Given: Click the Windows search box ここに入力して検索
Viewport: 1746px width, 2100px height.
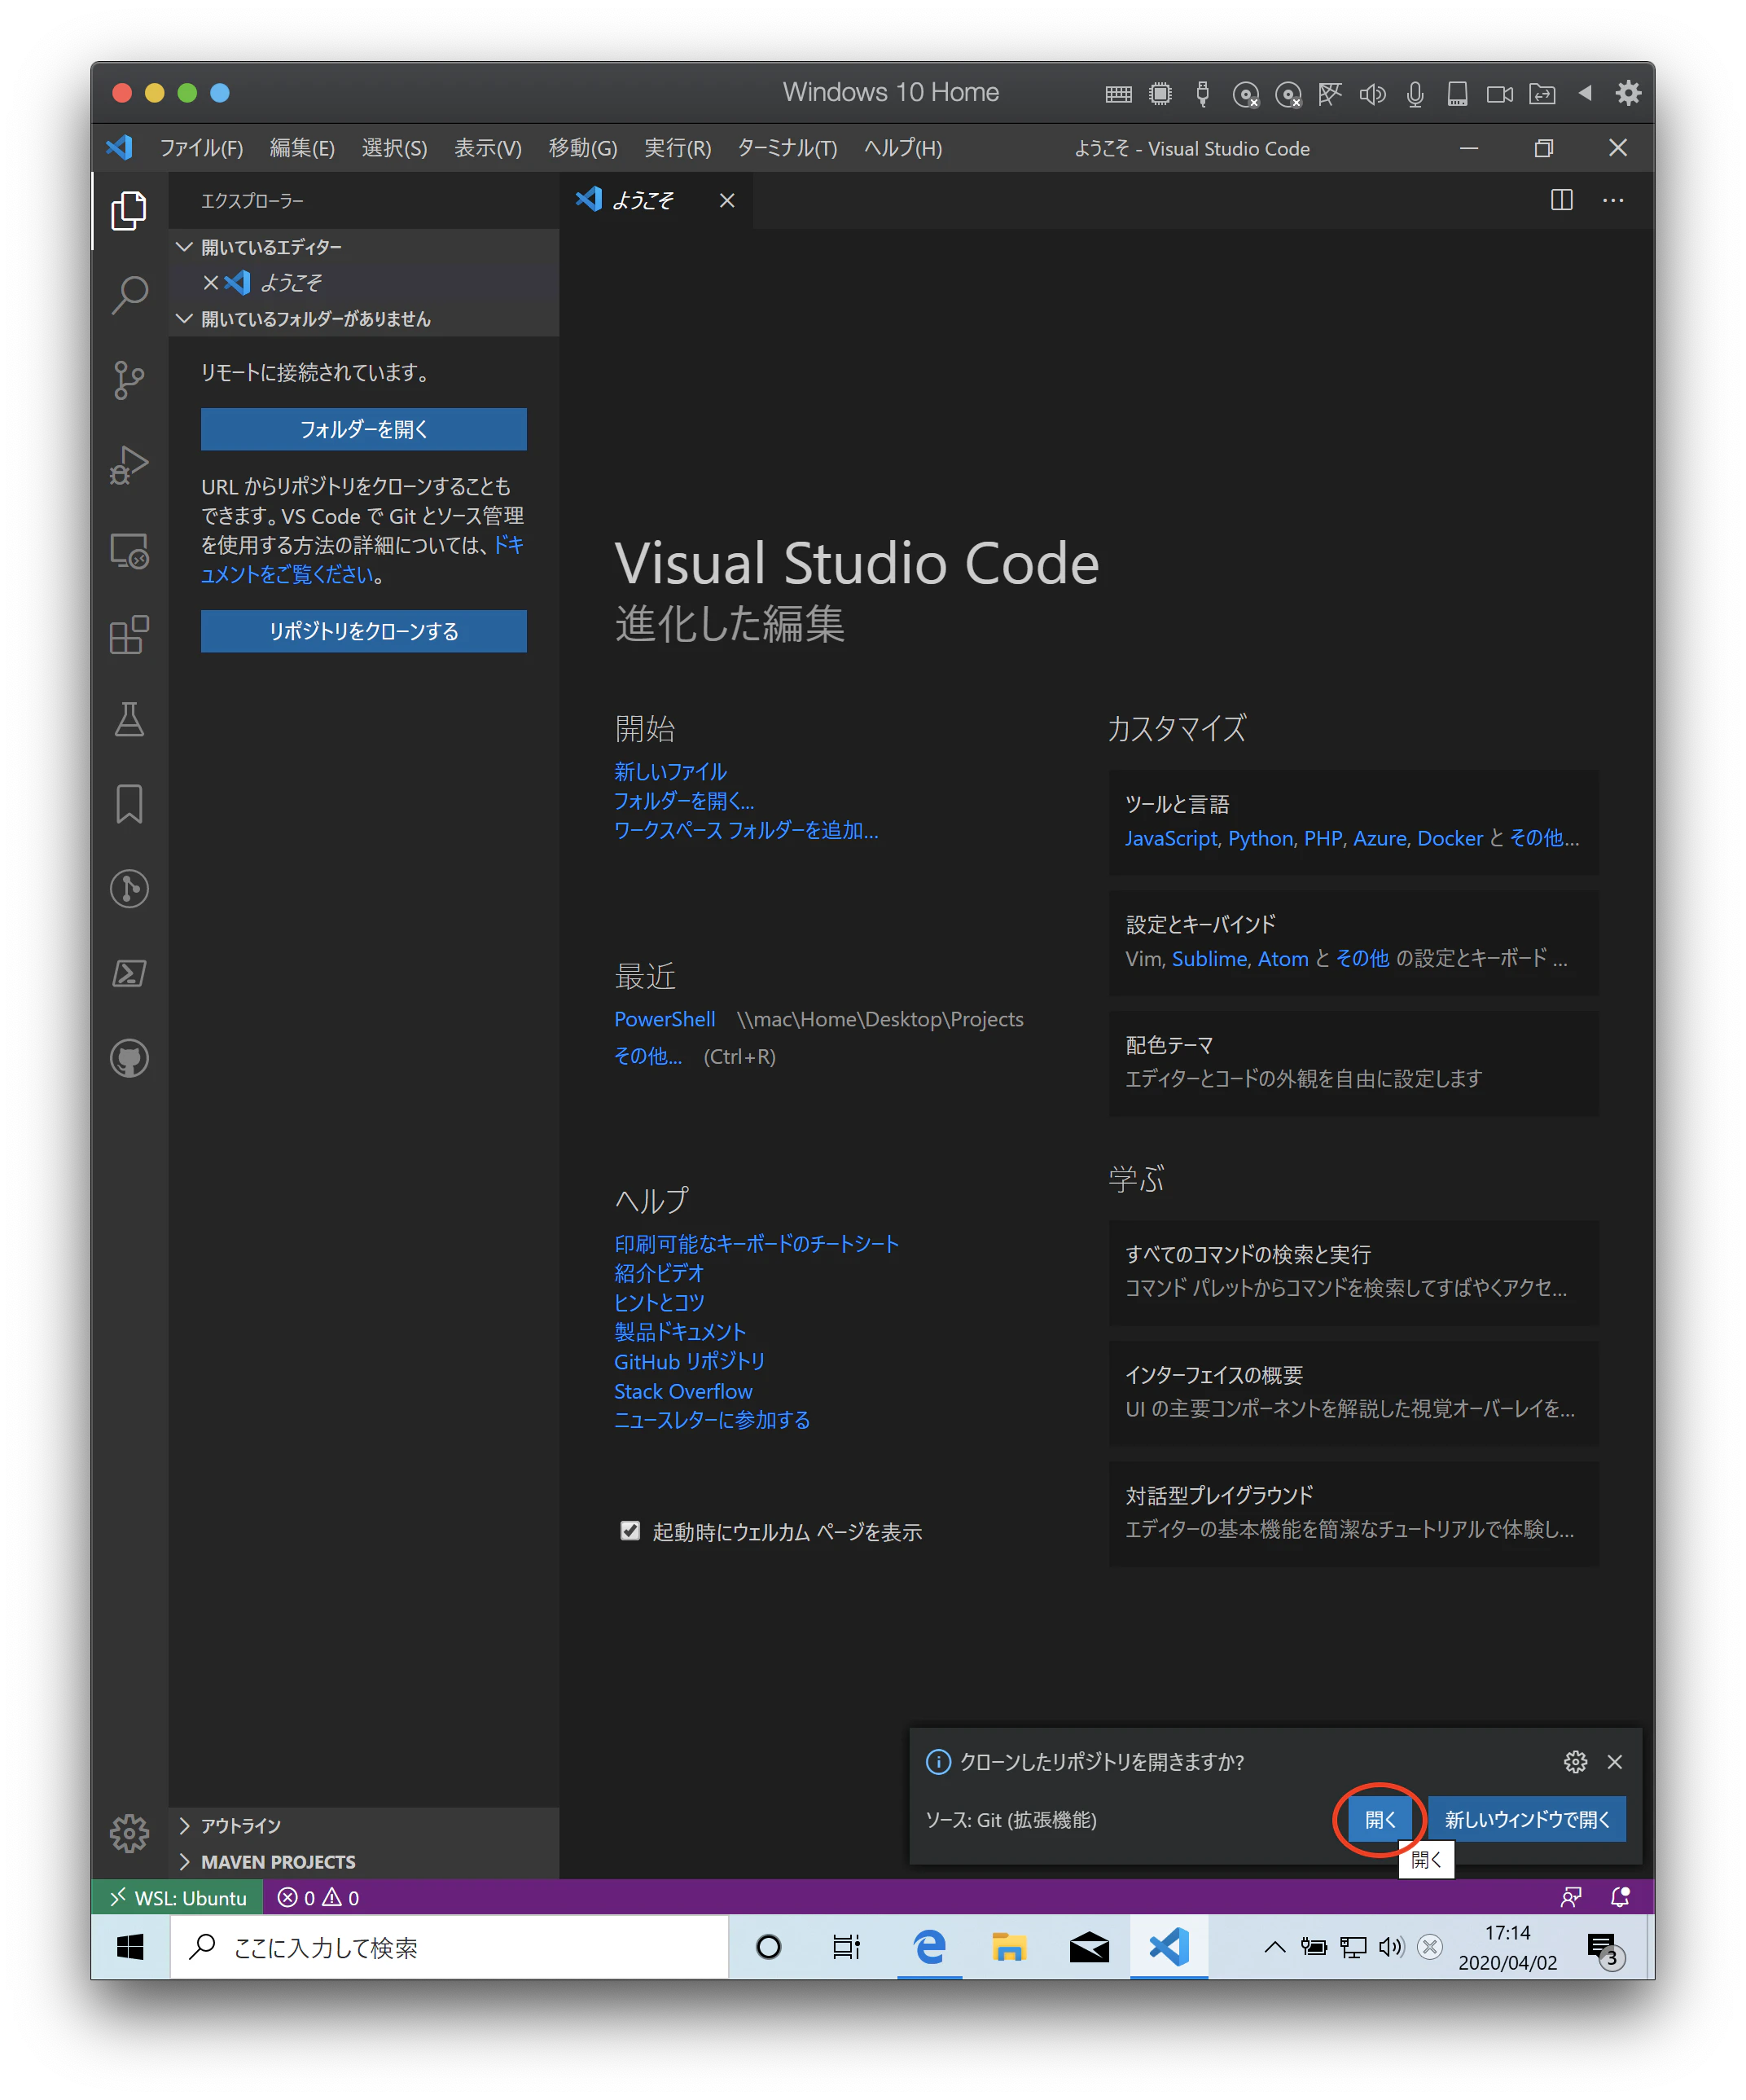Looking at the screenshot, I should (449, 1947).
